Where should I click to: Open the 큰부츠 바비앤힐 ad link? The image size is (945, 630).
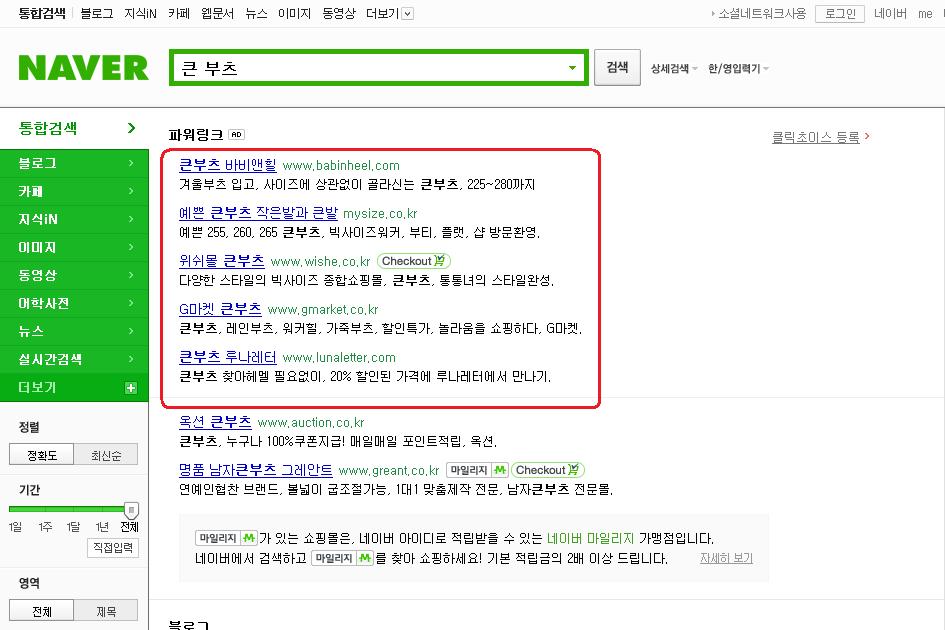click(x=228, y=165)
